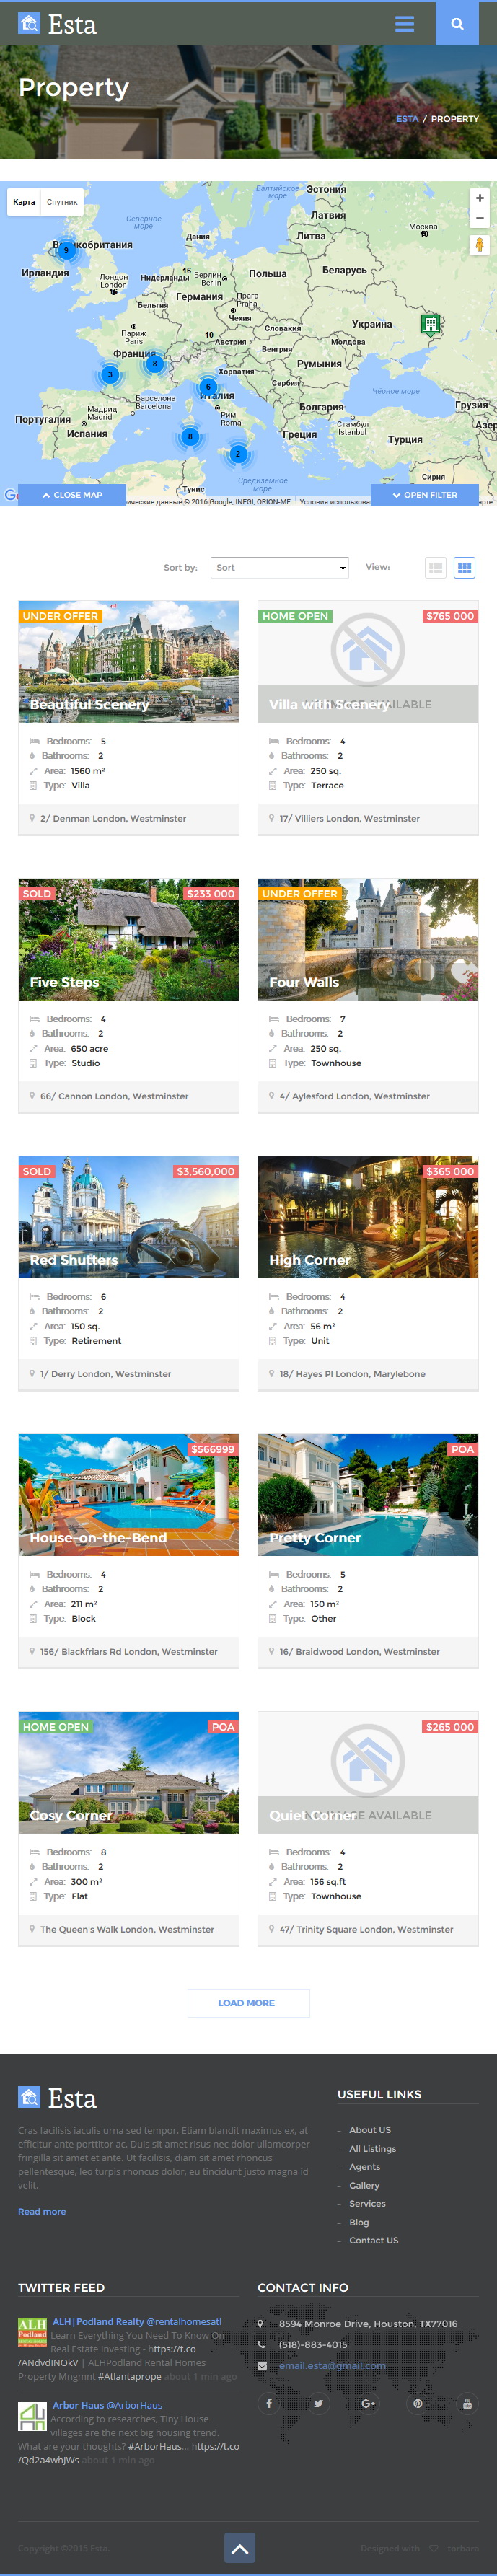Click the Load More button

coord(248,2003)
